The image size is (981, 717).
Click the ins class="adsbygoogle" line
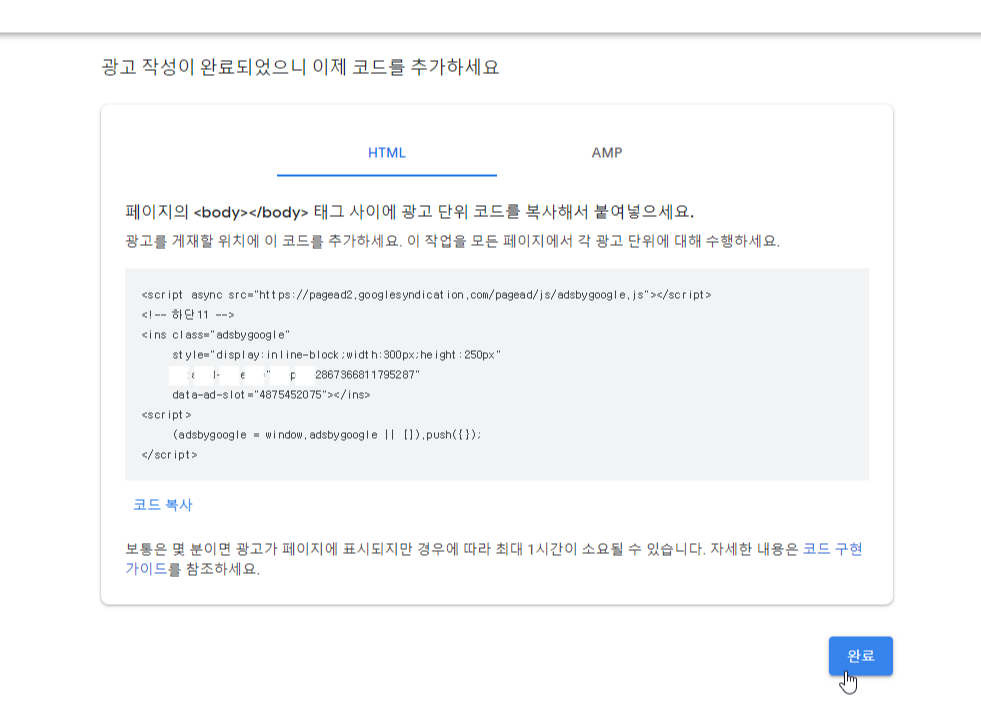tap(216, 335)
